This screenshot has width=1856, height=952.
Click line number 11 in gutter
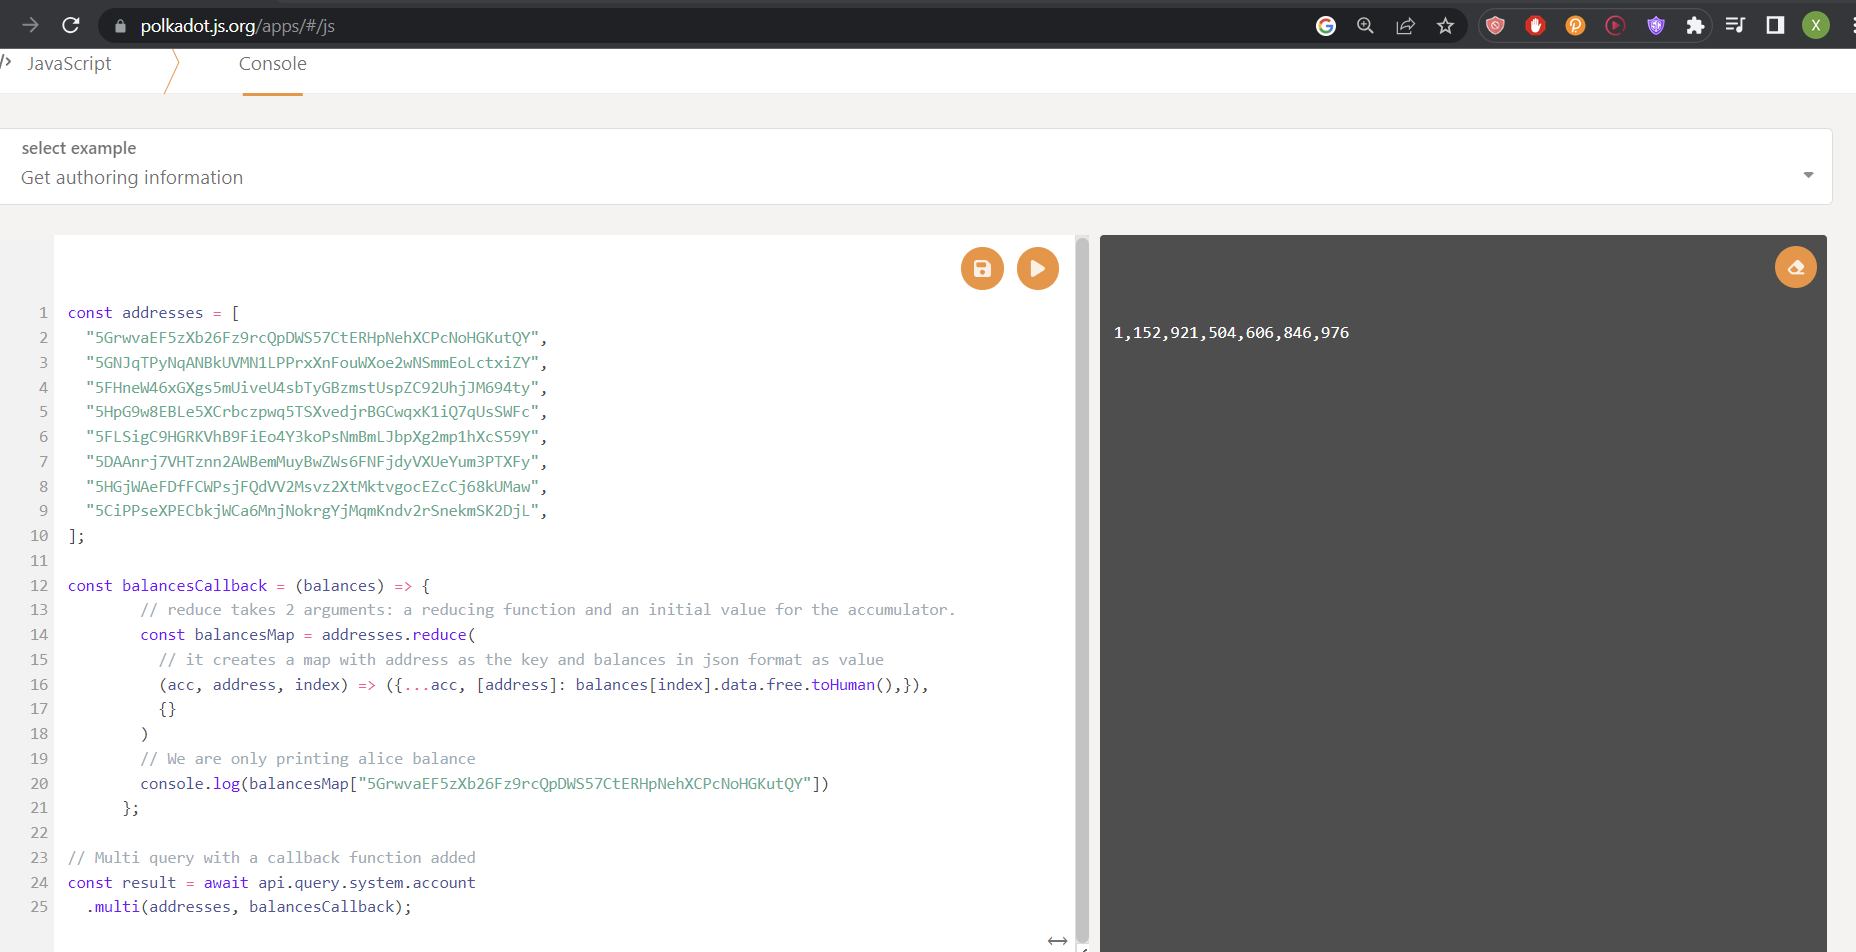[39, 561]
